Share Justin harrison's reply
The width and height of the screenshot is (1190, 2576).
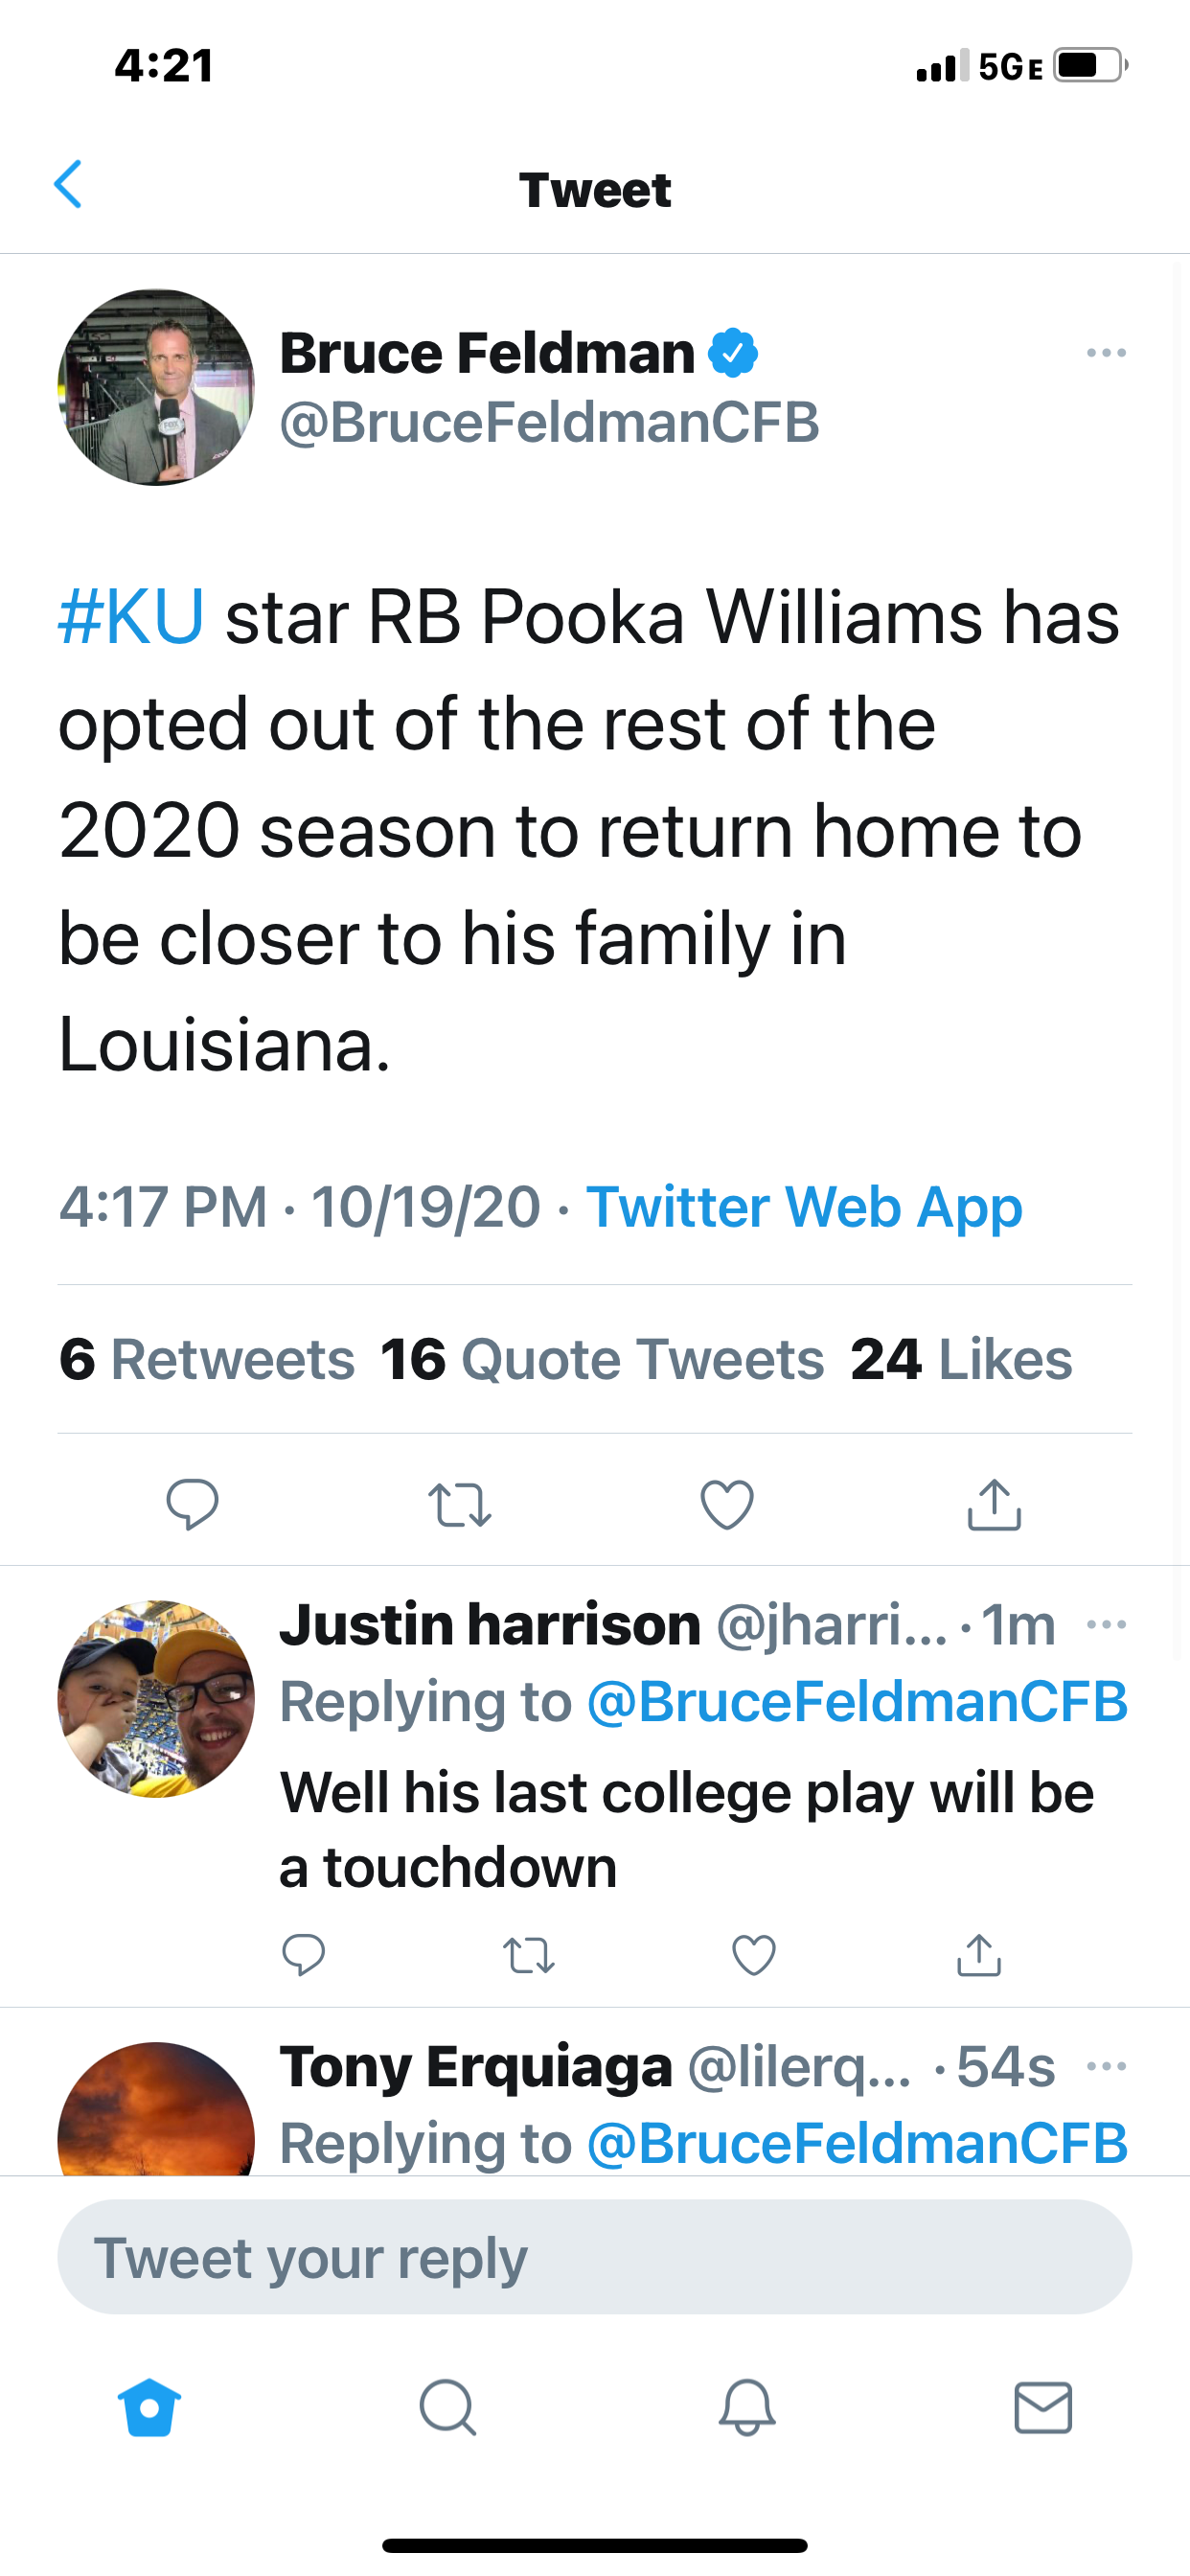[x=978, y=1955]
